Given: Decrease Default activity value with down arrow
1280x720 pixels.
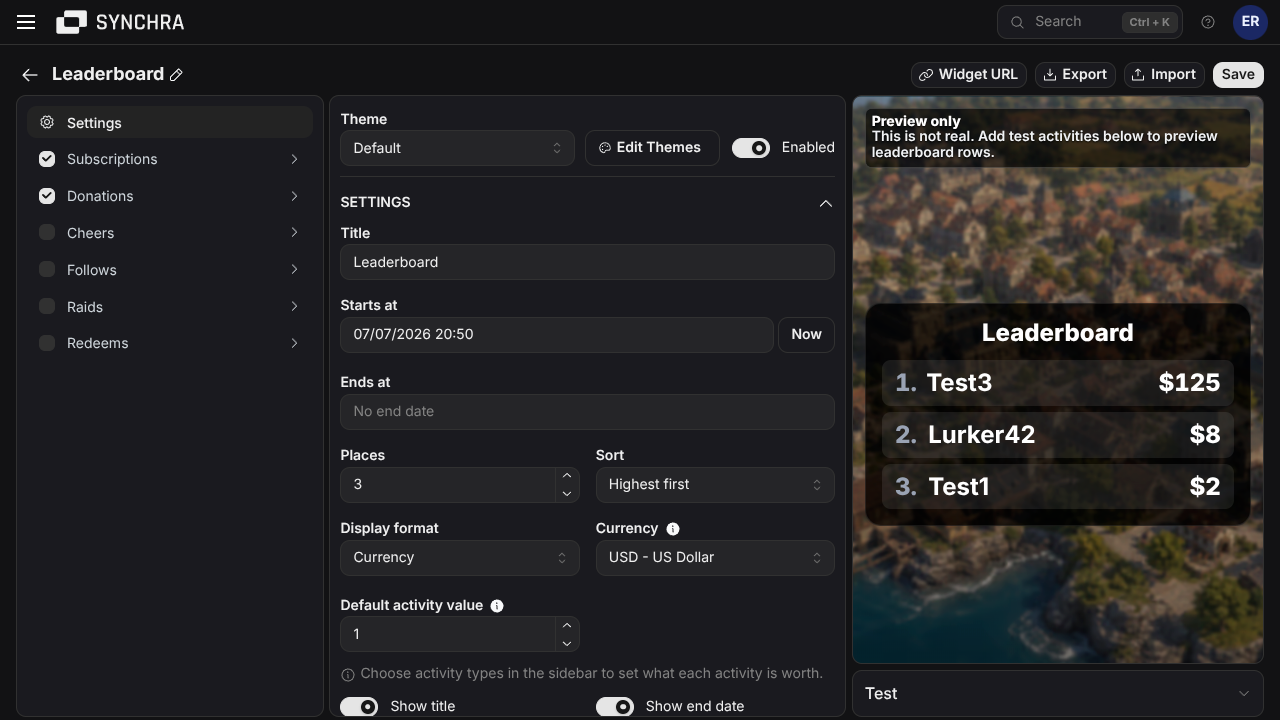Looking at the screenshot, I should click(x=567, y=643).
